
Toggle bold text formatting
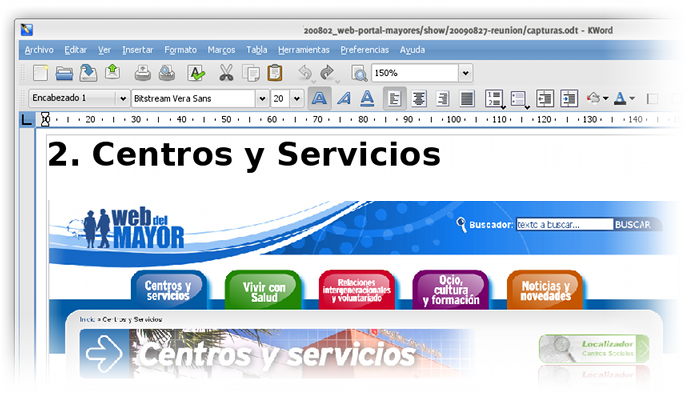(x=319, y=98)
